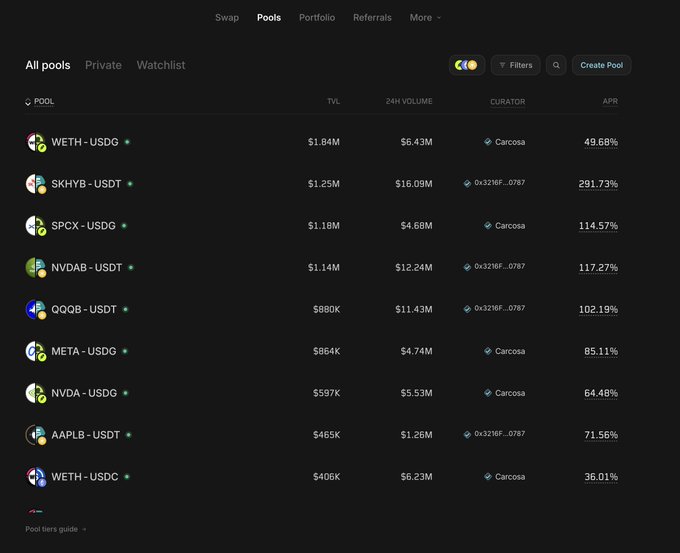This screenshot has width=680, height=553.
Task: Click the 71.56% APR value
Action: [601, 435]
